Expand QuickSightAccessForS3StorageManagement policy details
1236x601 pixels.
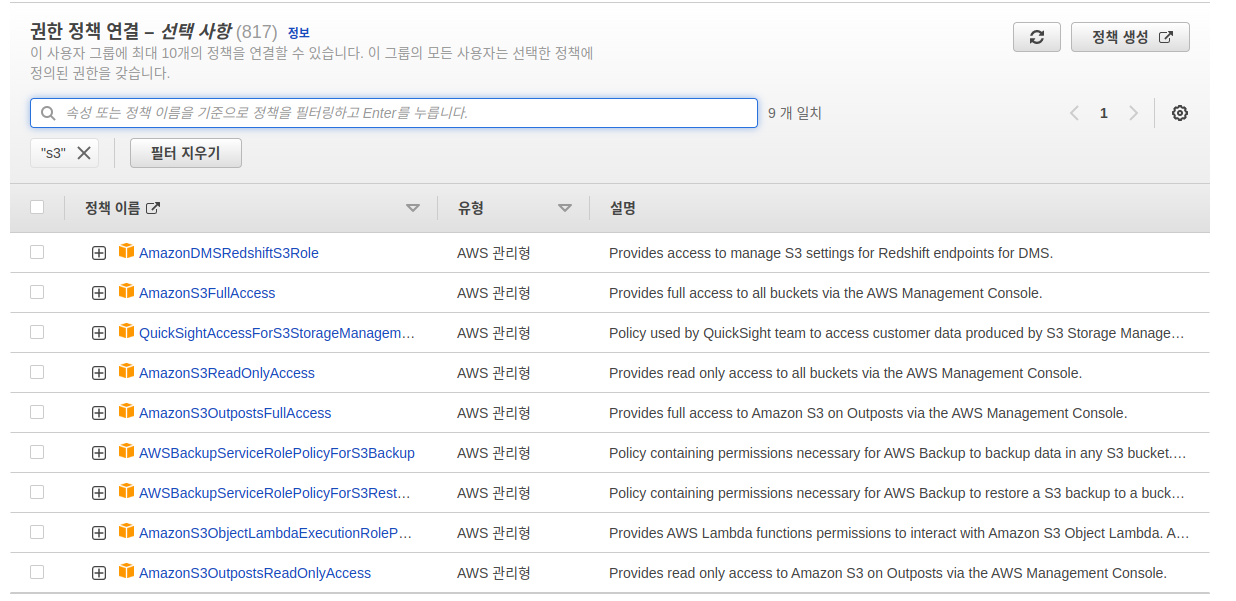(99, 333)
